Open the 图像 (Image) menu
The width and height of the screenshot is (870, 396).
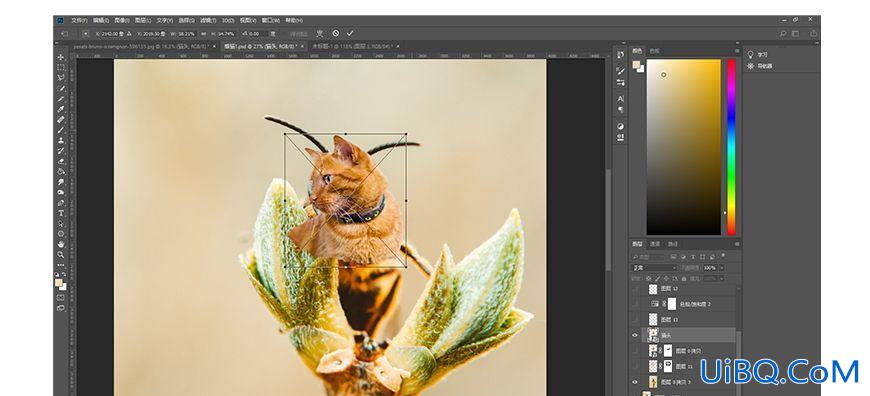122,20
